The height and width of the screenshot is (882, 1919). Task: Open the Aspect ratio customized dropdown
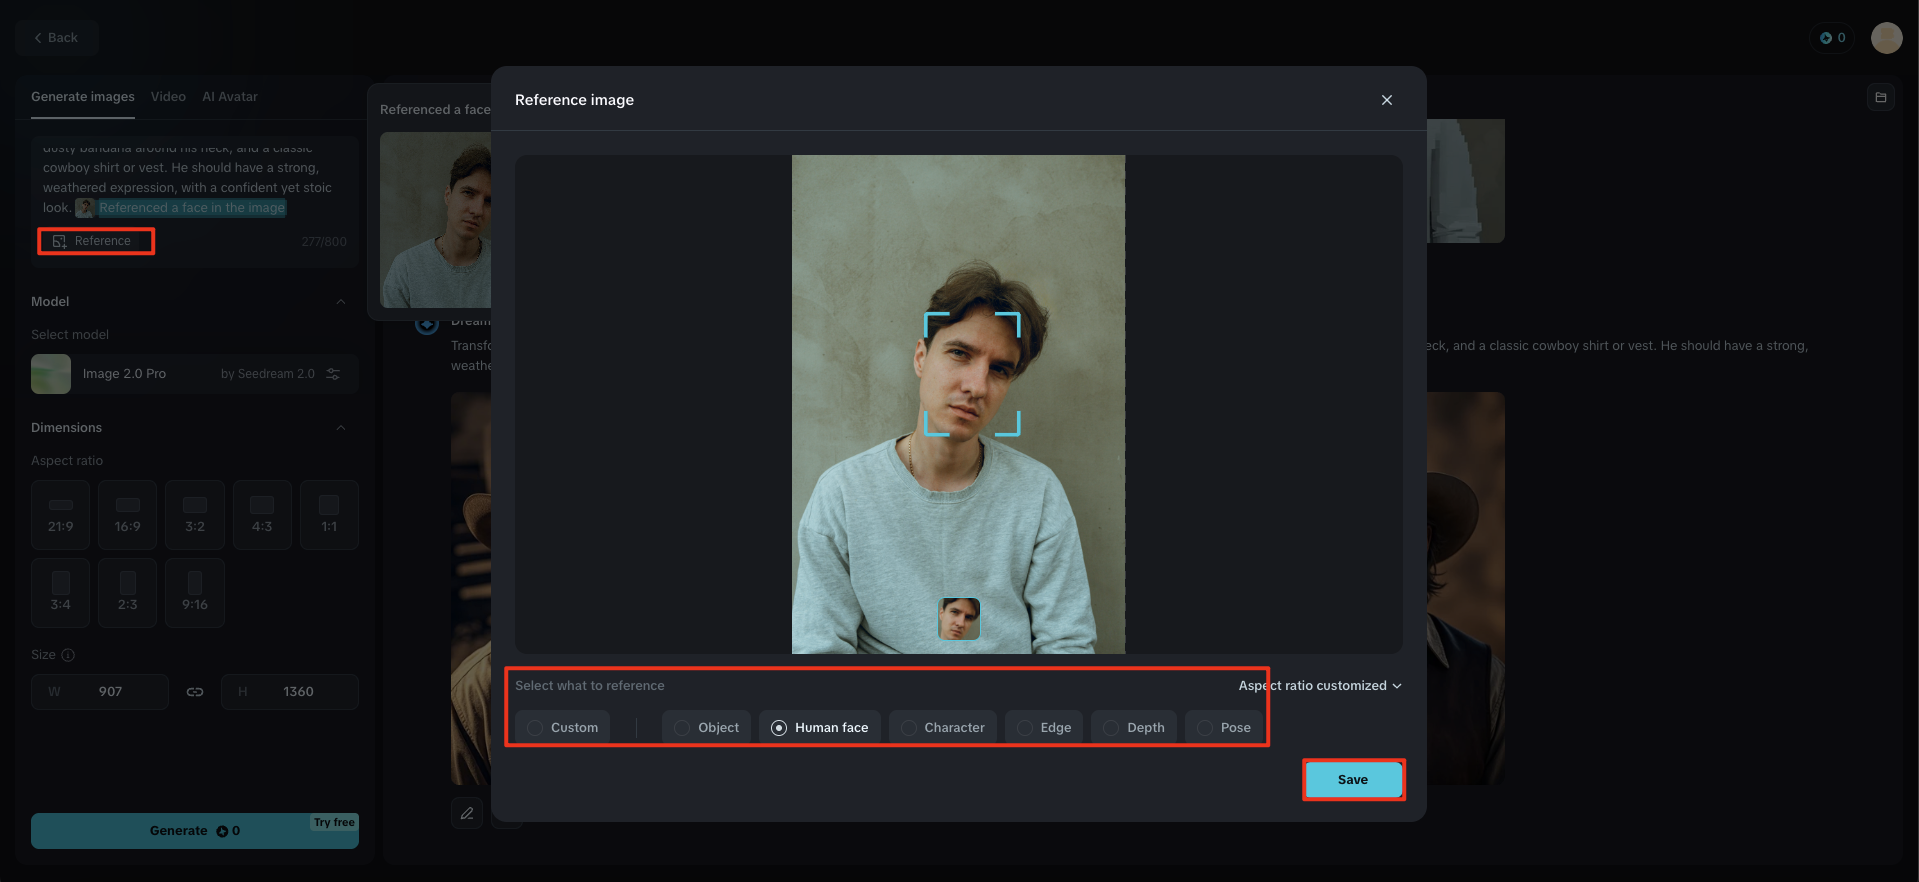[x=1320, y=686]
